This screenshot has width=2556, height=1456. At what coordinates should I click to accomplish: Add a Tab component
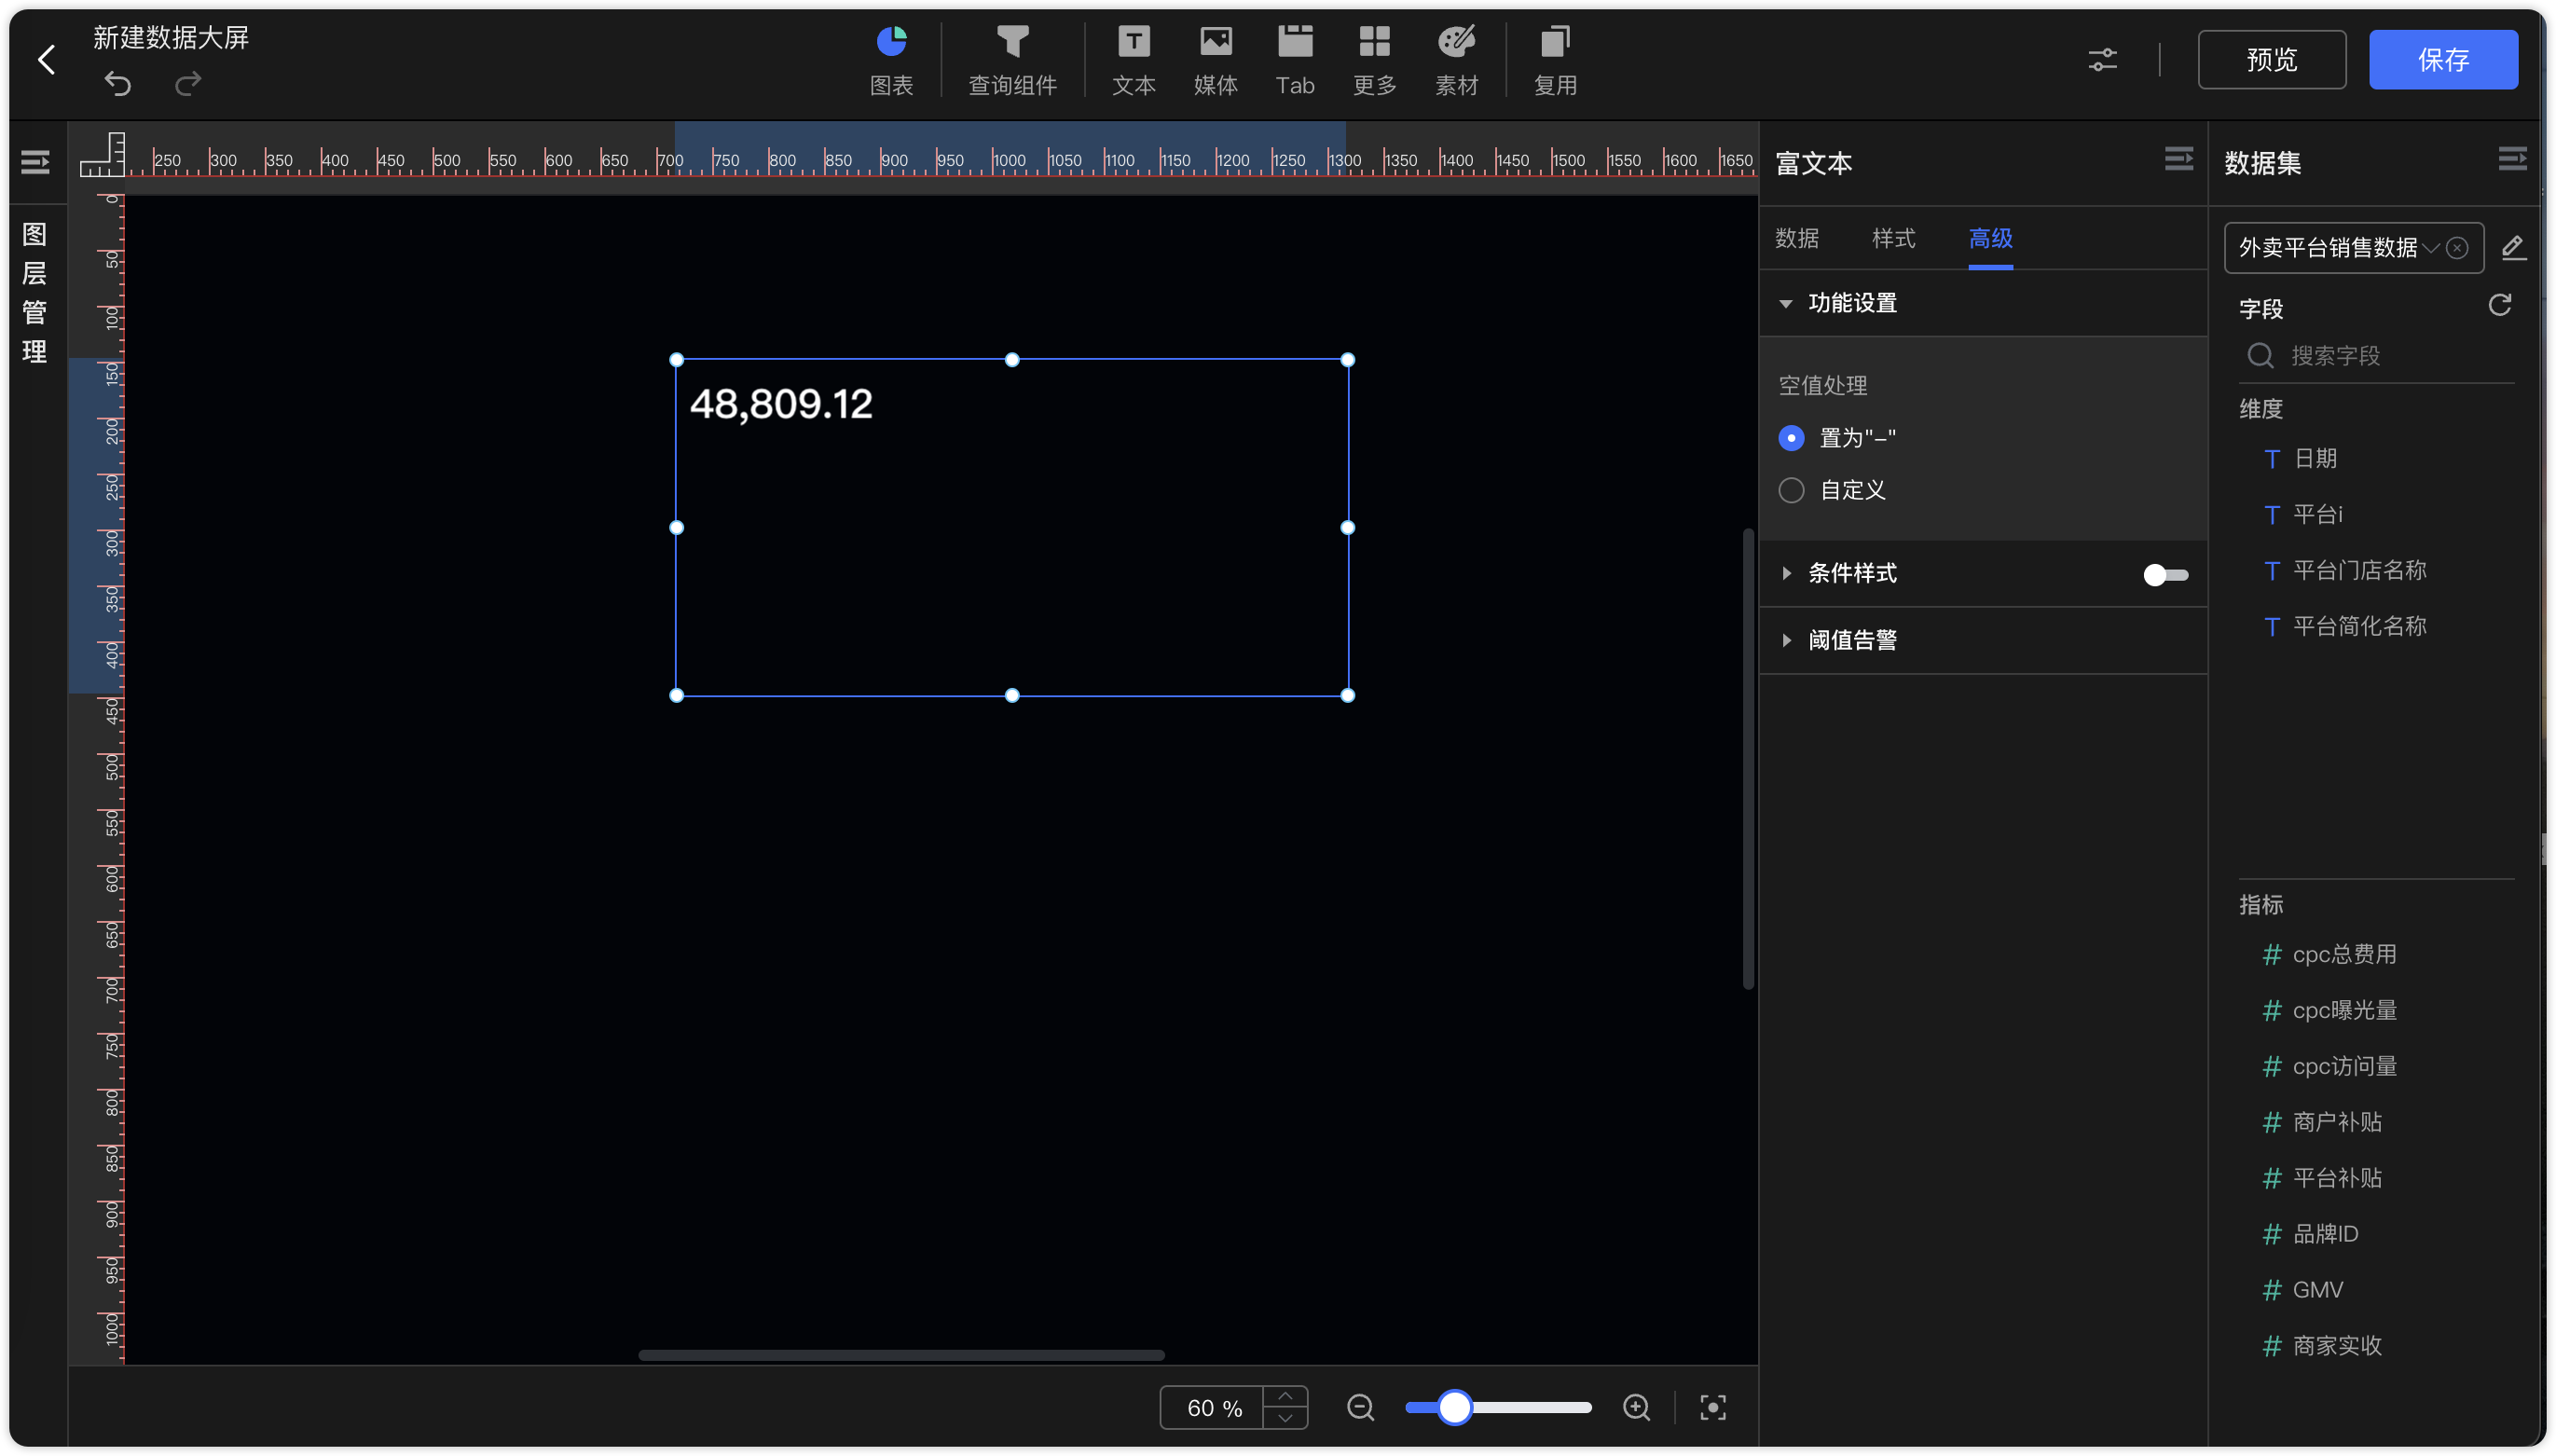click(x=1295, y=61)
